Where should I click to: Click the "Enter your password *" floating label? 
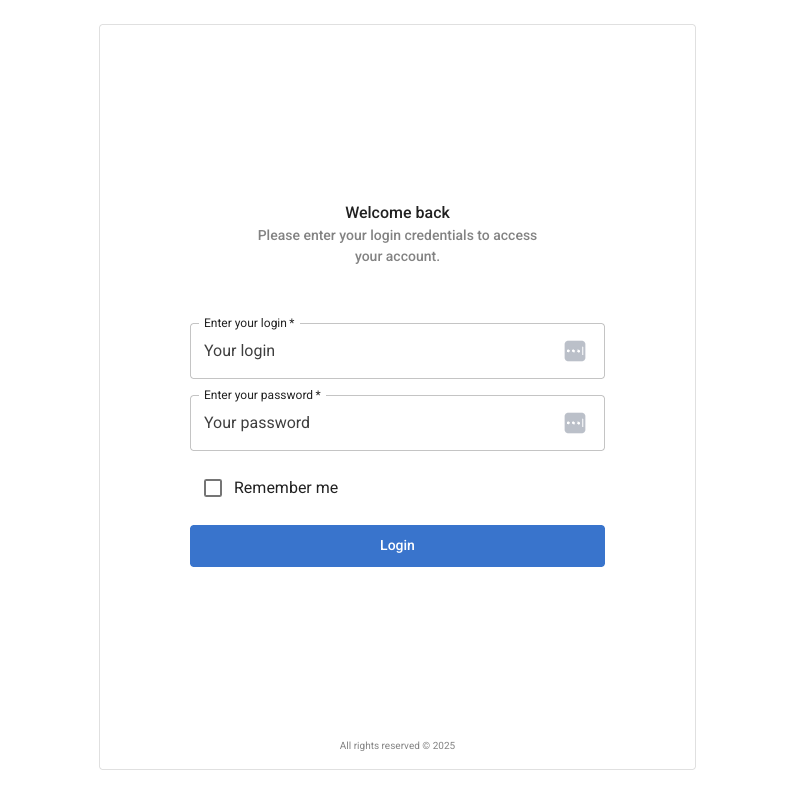click(x=259, y=395)
